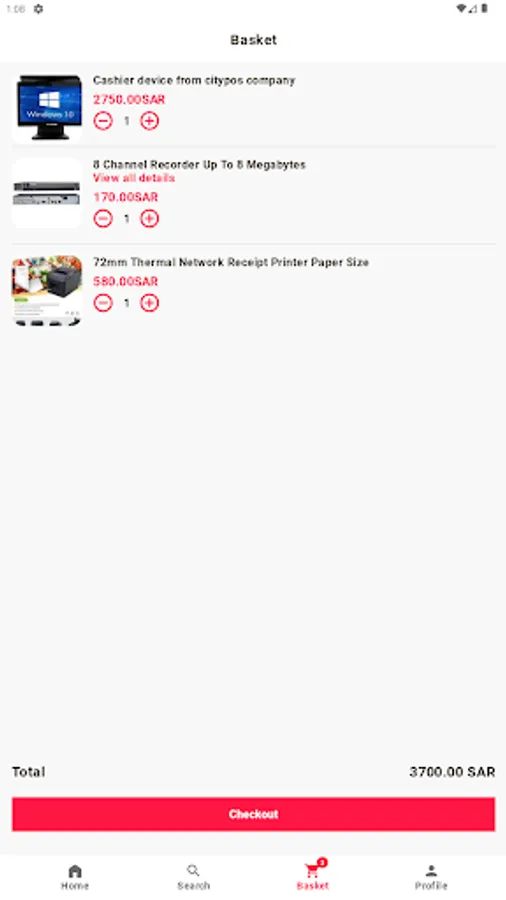The height and width of the screenshot is (900, 506).
Task: Go to the Search tab
Action: [193, 877]
